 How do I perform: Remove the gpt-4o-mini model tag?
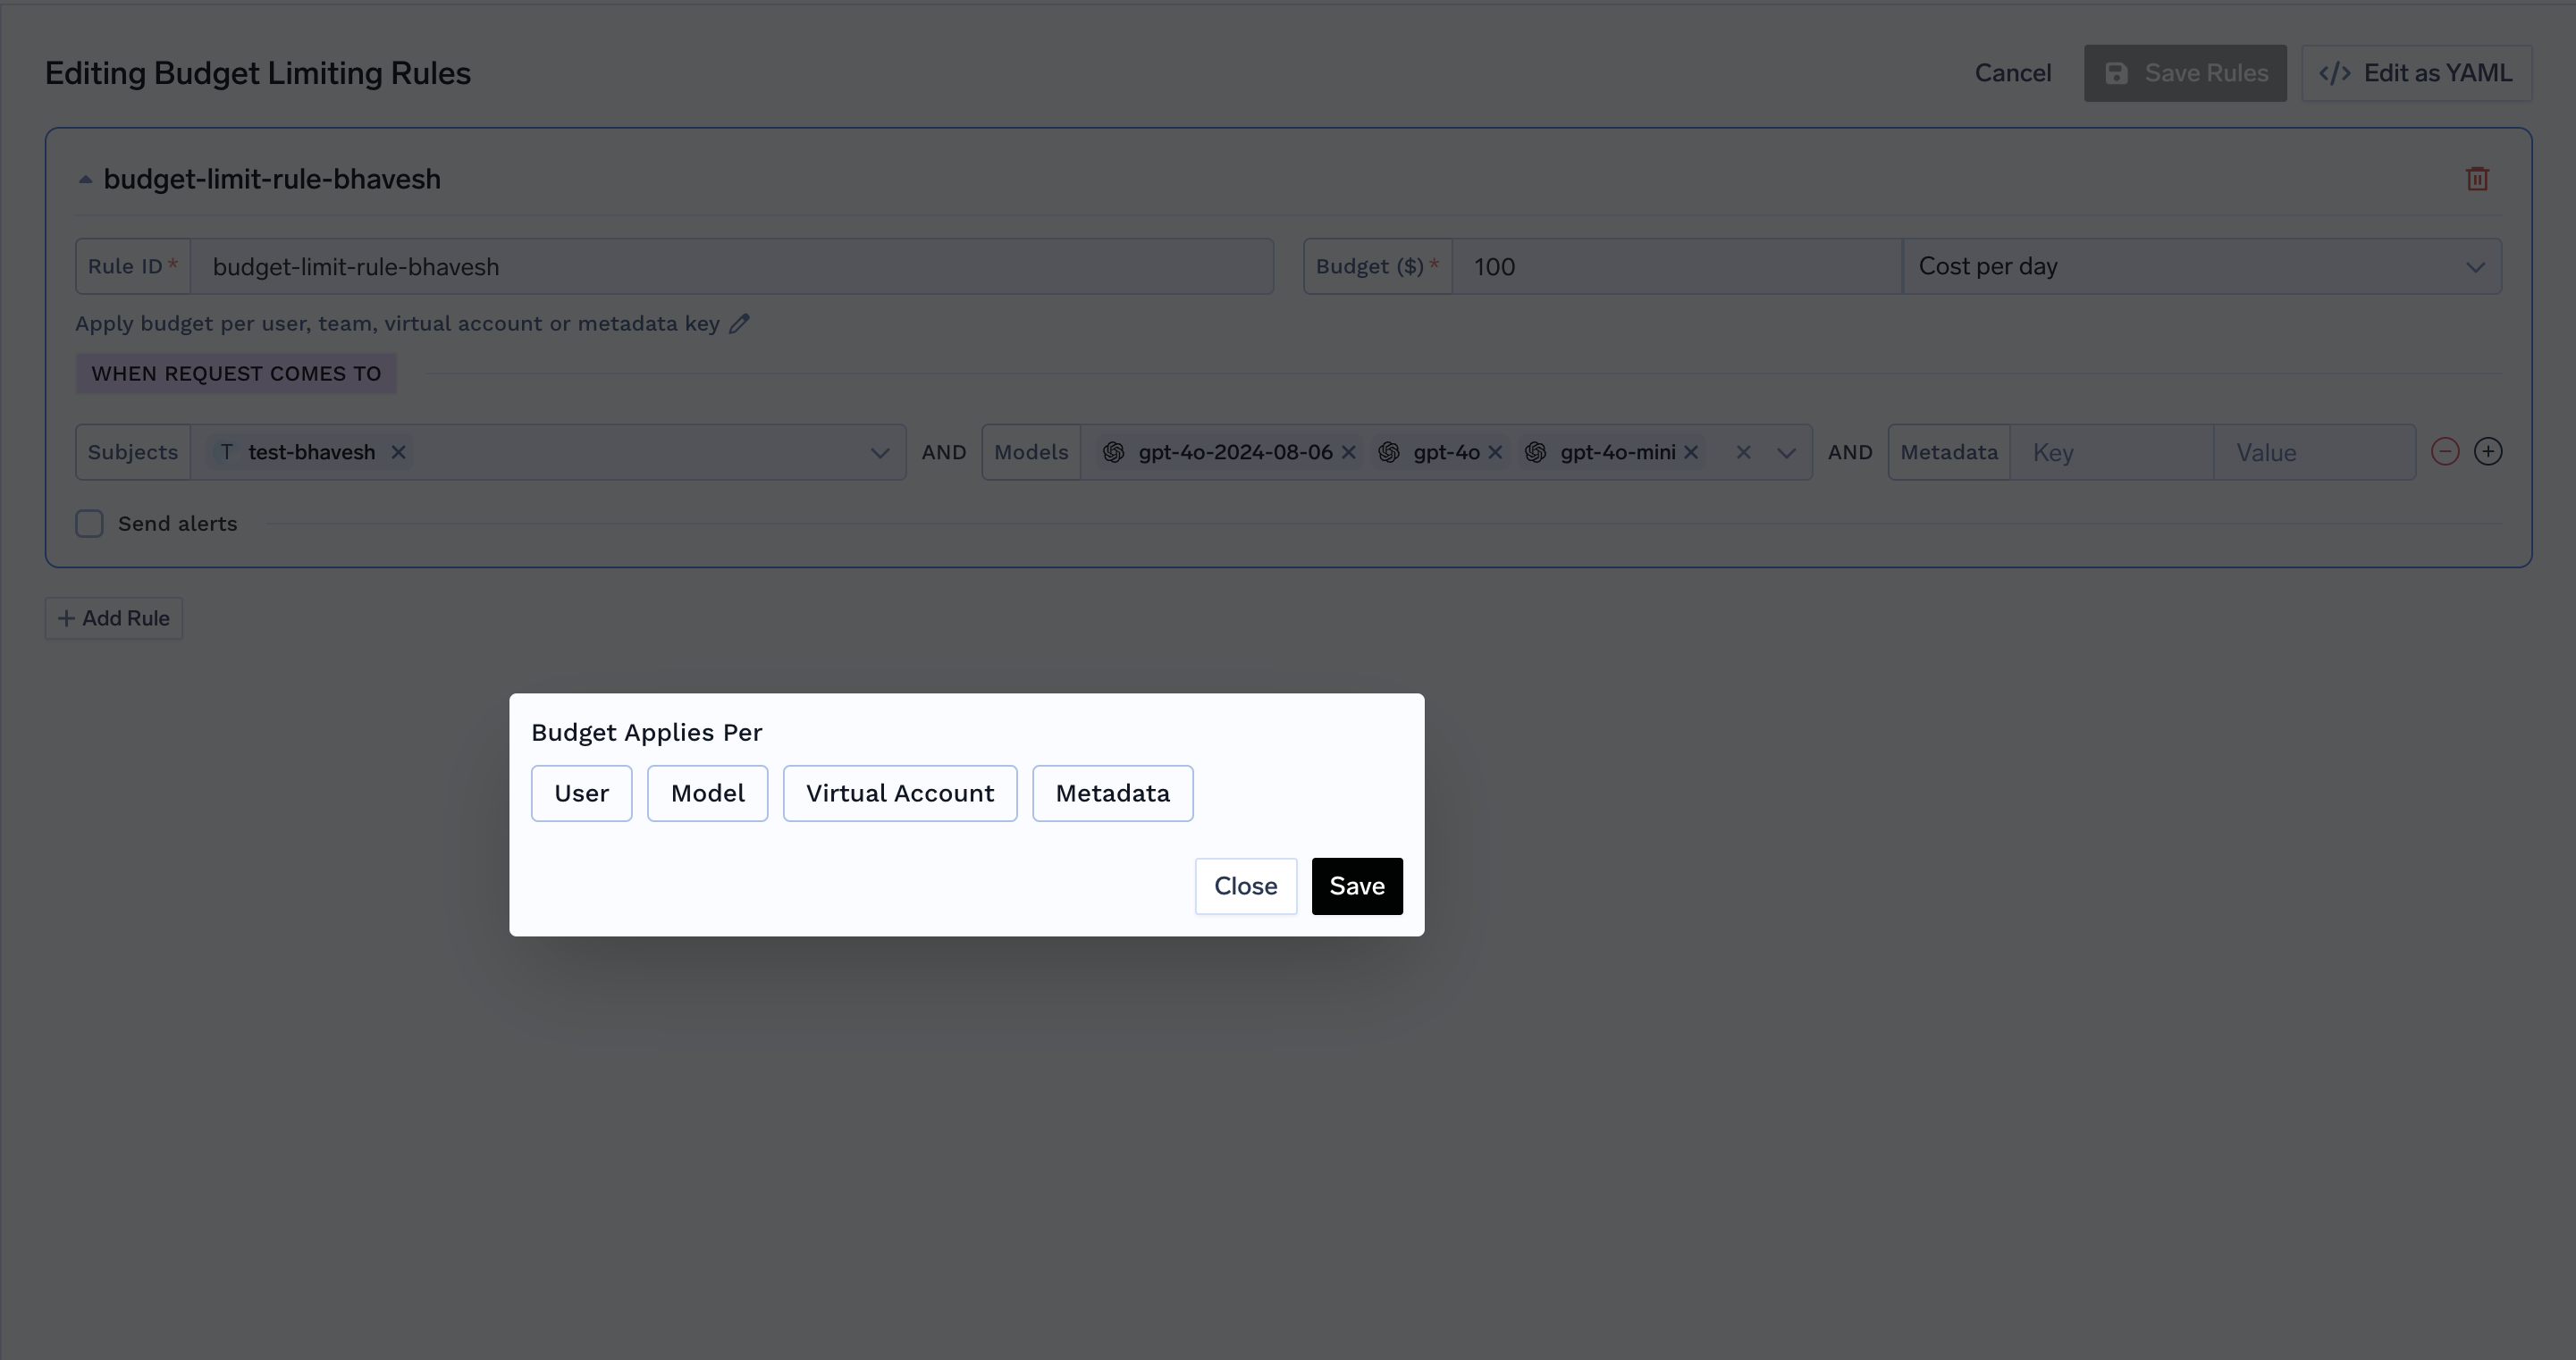click(1691, 452)
